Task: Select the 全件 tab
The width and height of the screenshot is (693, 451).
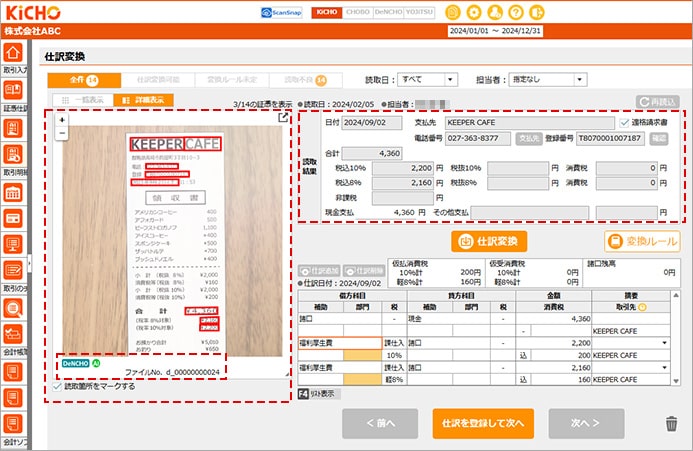Action: pyautogui.click(x=84, y=80)
